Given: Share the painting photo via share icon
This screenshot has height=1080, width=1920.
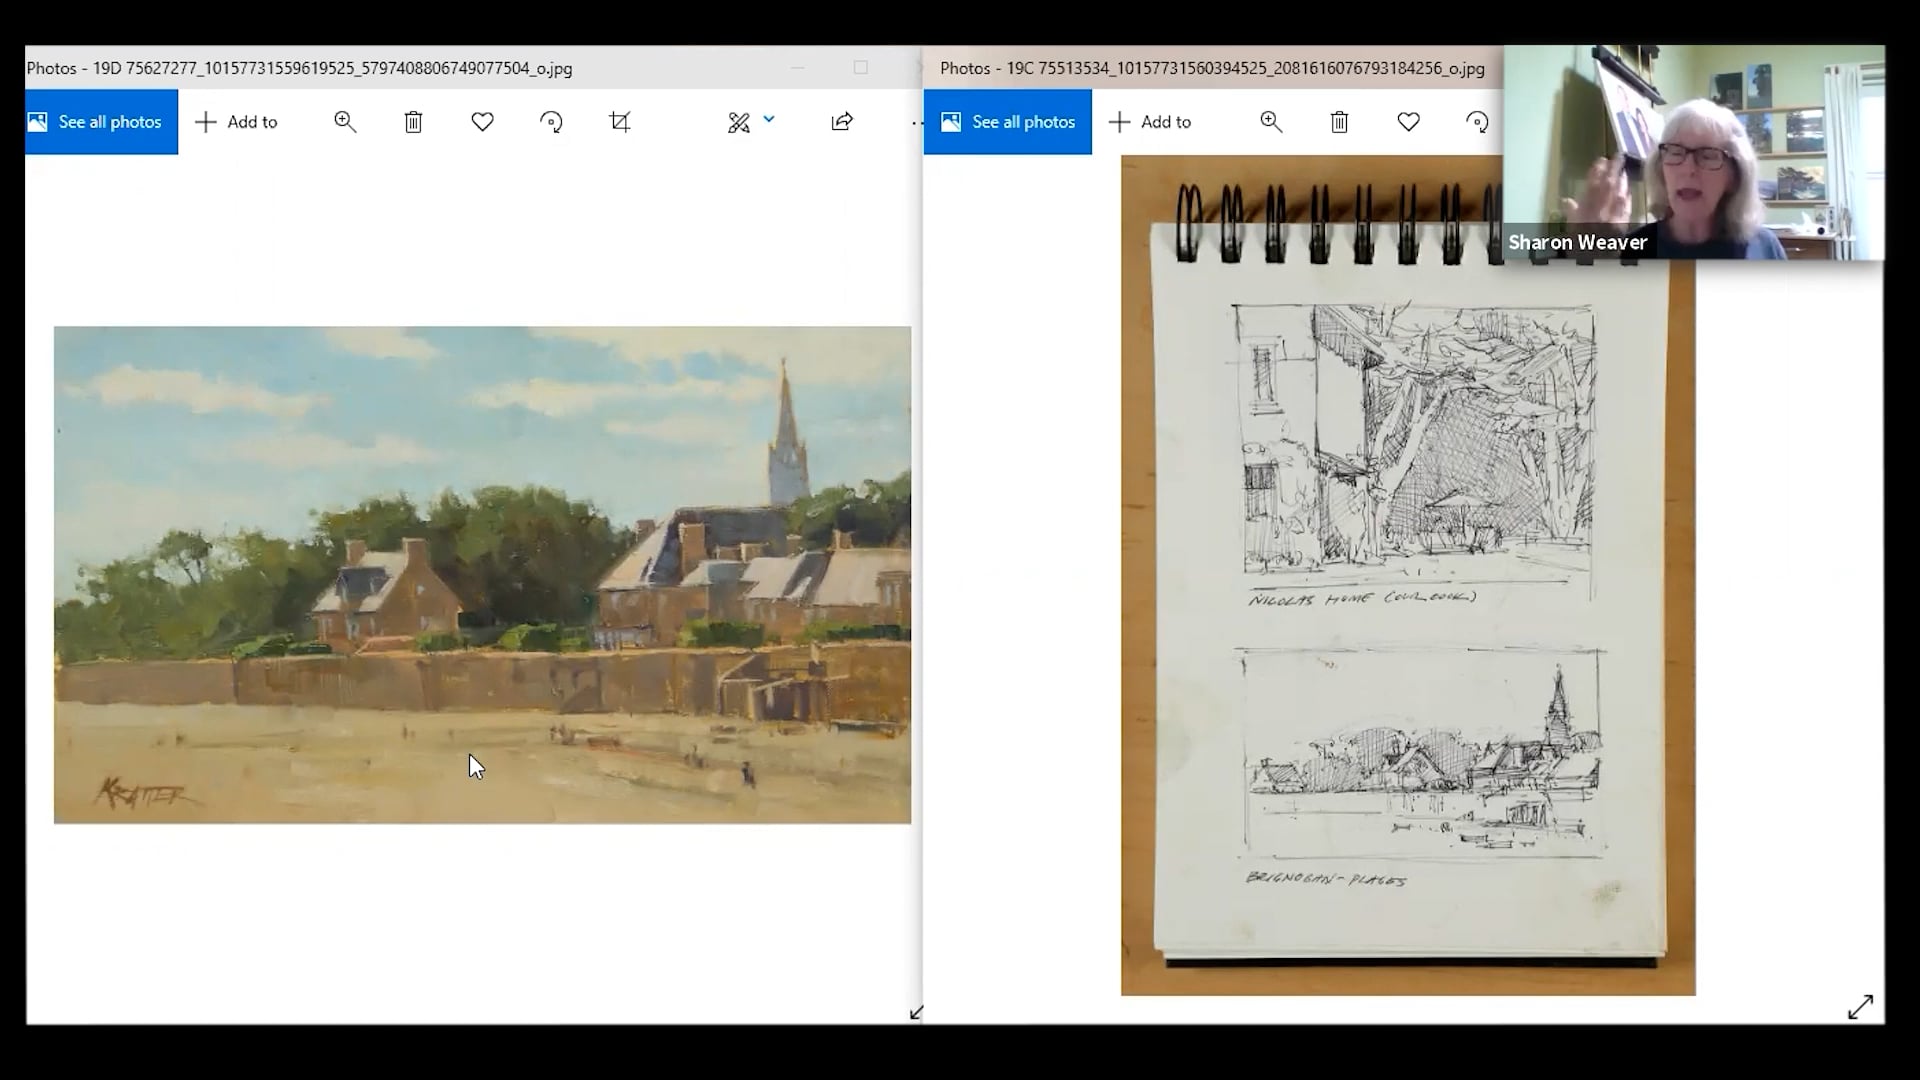Looking at the screenshot, I should pyautogui.click(x=842, y=122).
